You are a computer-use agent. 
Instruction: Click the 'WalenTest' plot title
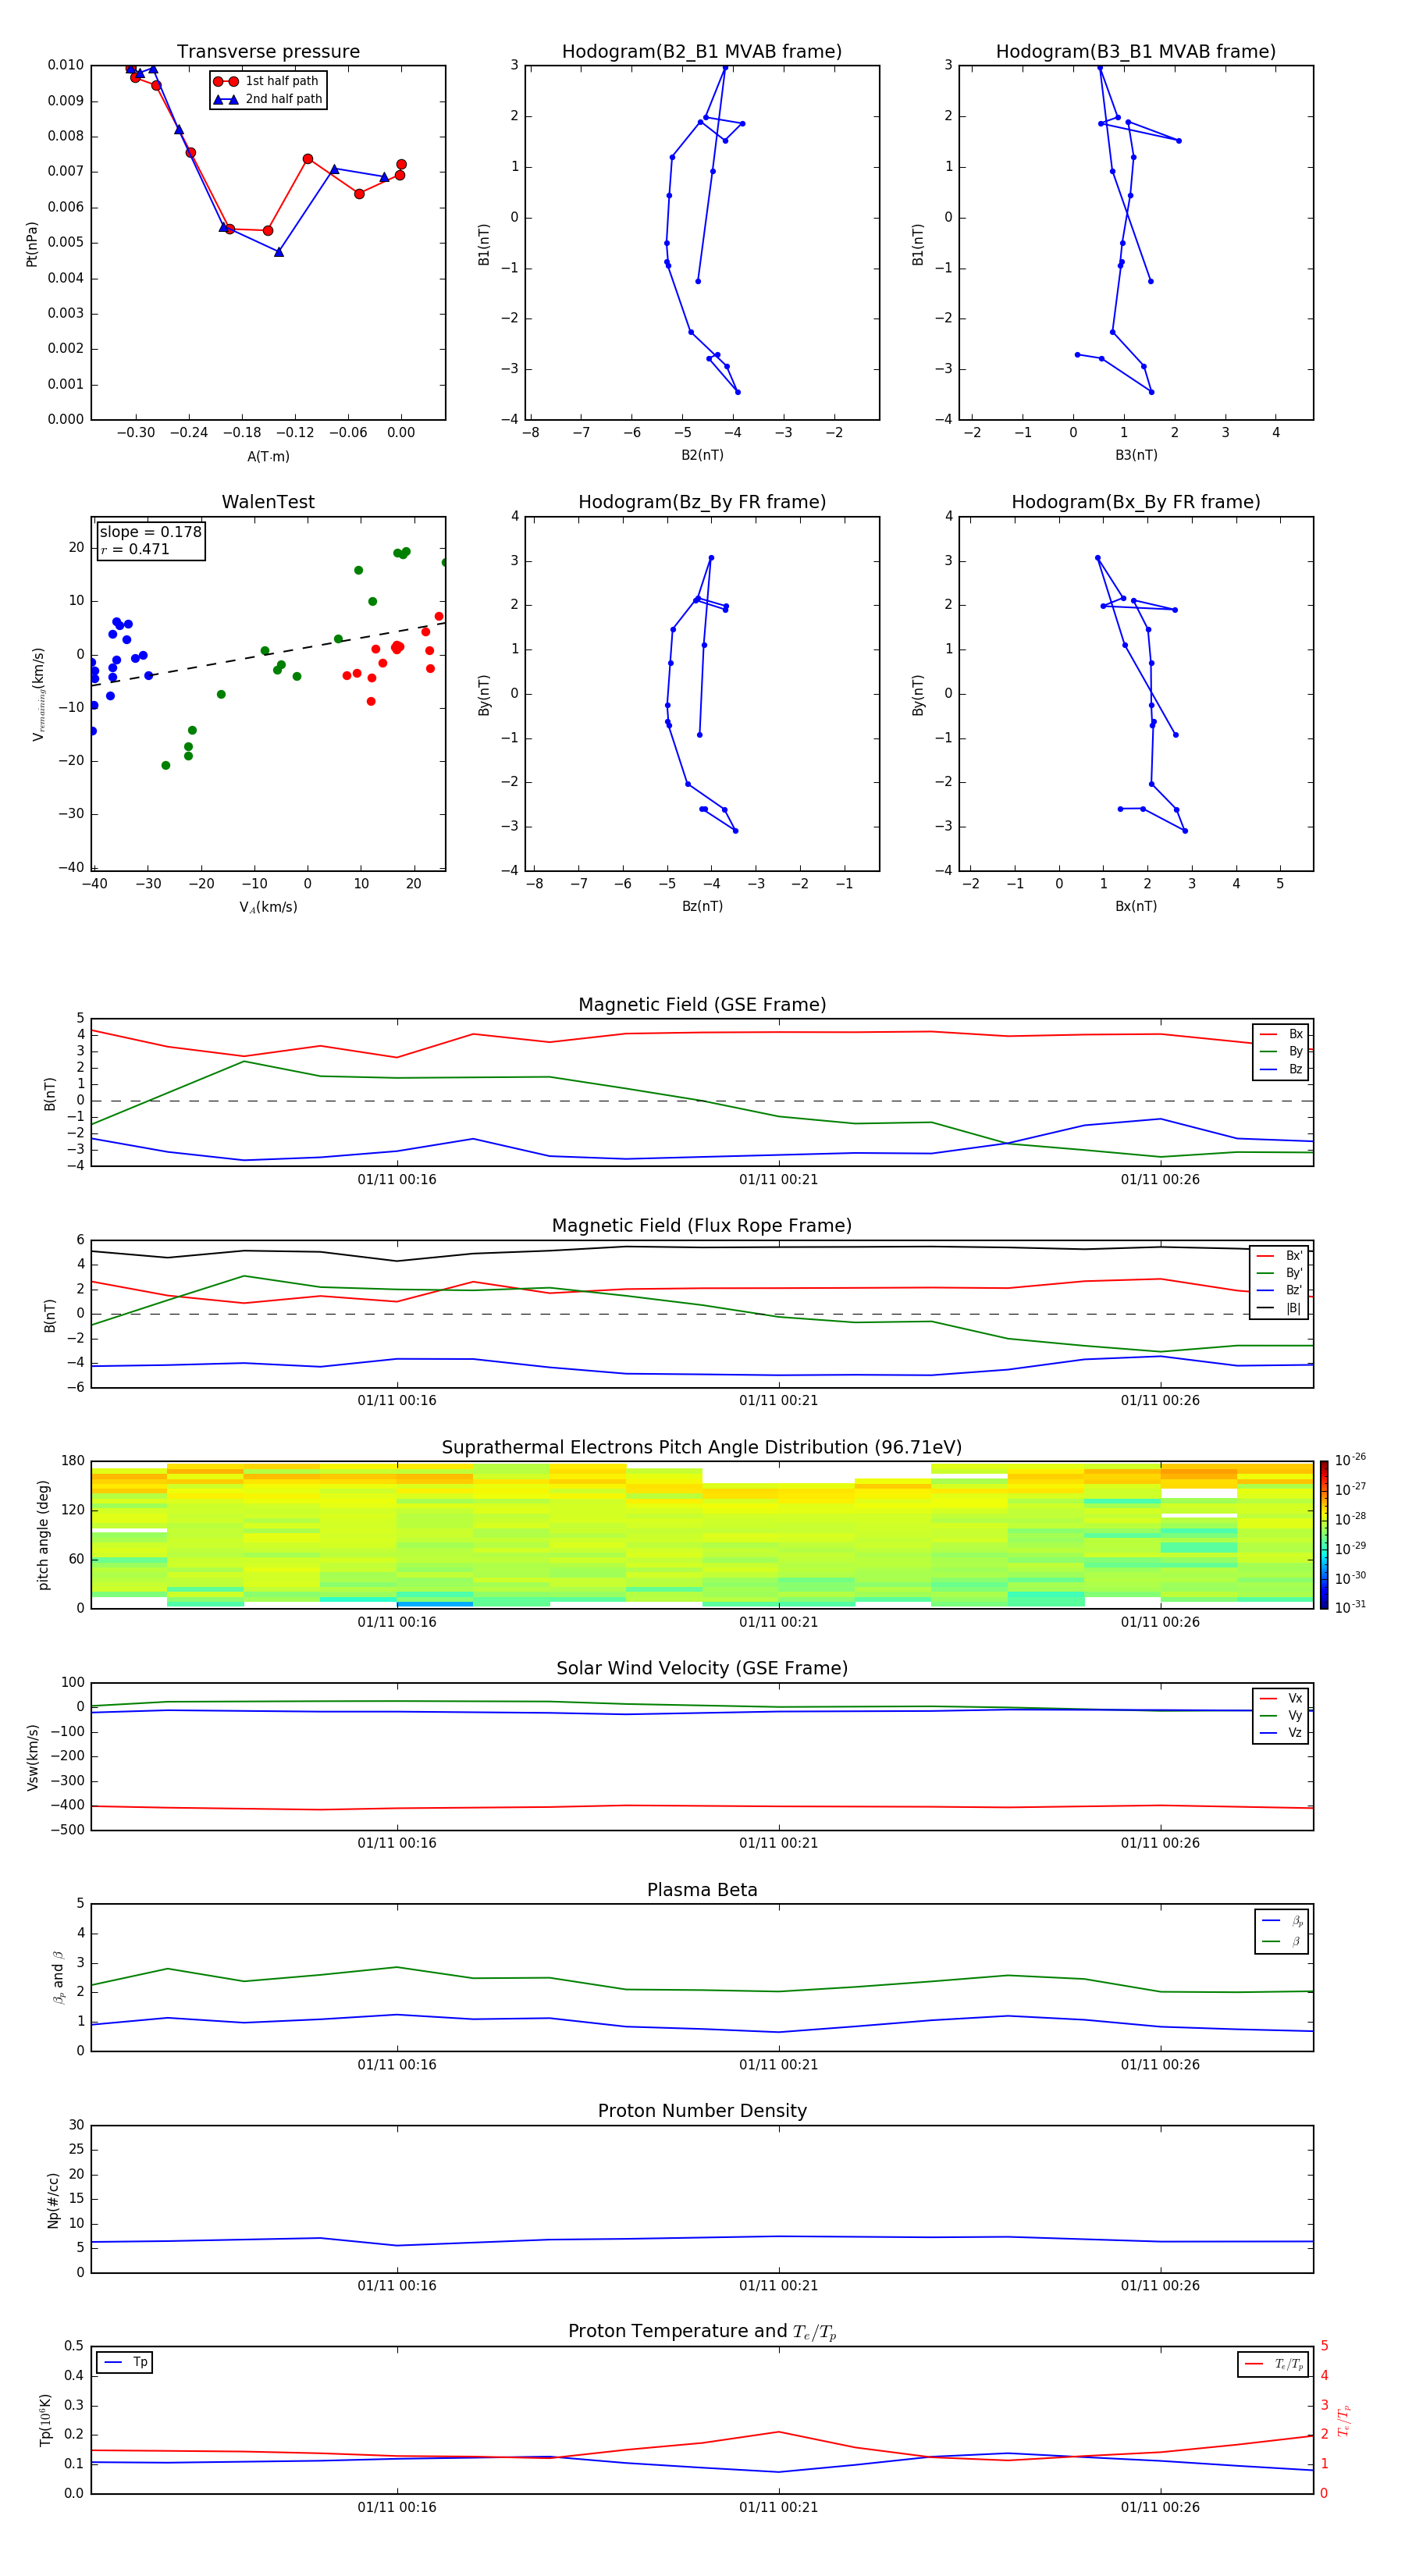[268, 502]
